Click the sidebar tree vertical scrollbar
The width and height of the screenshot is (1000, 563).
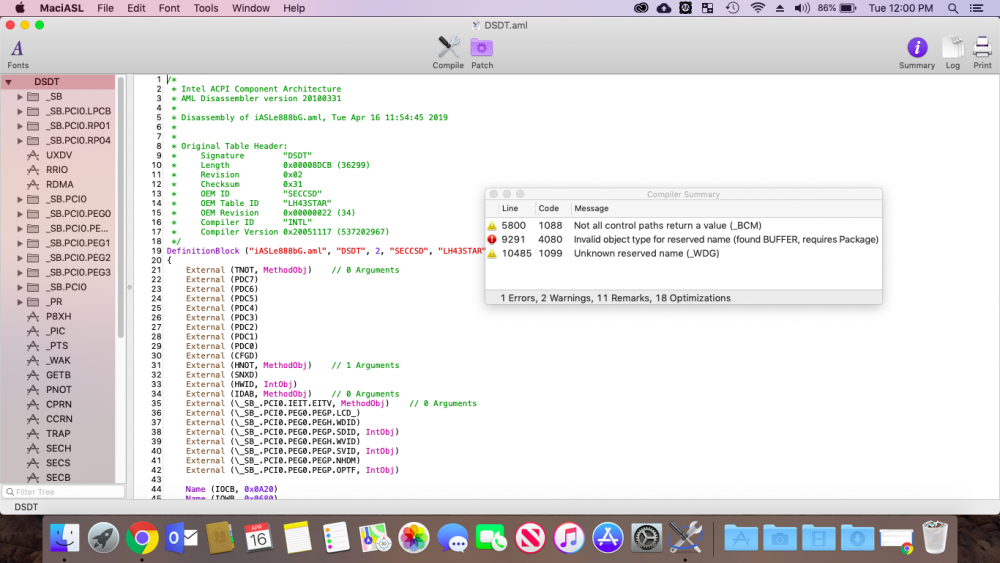click(121, 207)
